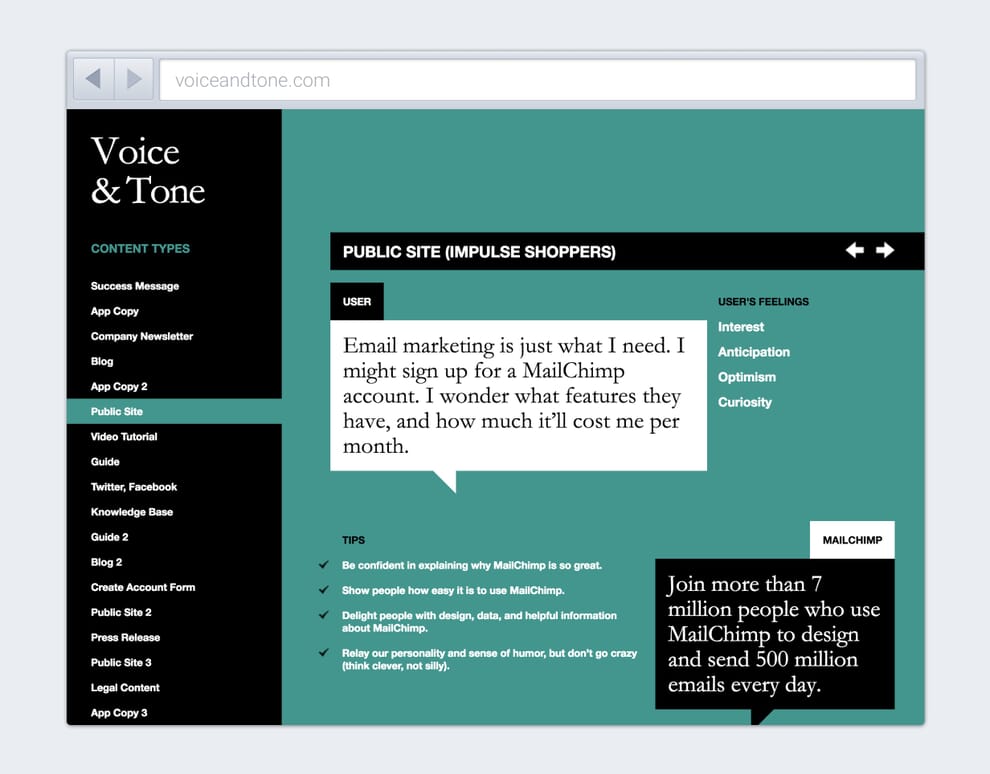
Task: Open Blog 2 sidebar entry
Action: [x=106, y=562]
